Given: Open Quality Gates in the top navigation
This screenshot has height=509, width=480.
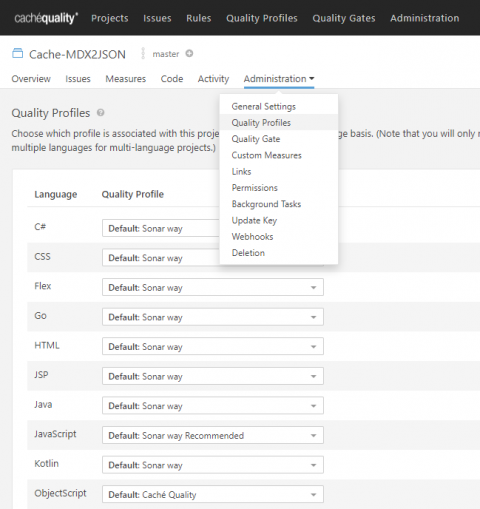Looking at the screenshot, I should click(x=344, y=18).
